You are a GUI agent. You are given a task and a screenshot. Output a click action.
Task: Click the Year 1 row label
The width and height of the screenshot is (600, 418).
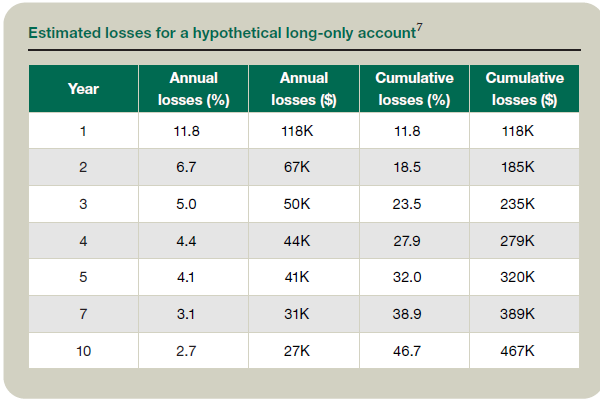(x=83, y=131)
